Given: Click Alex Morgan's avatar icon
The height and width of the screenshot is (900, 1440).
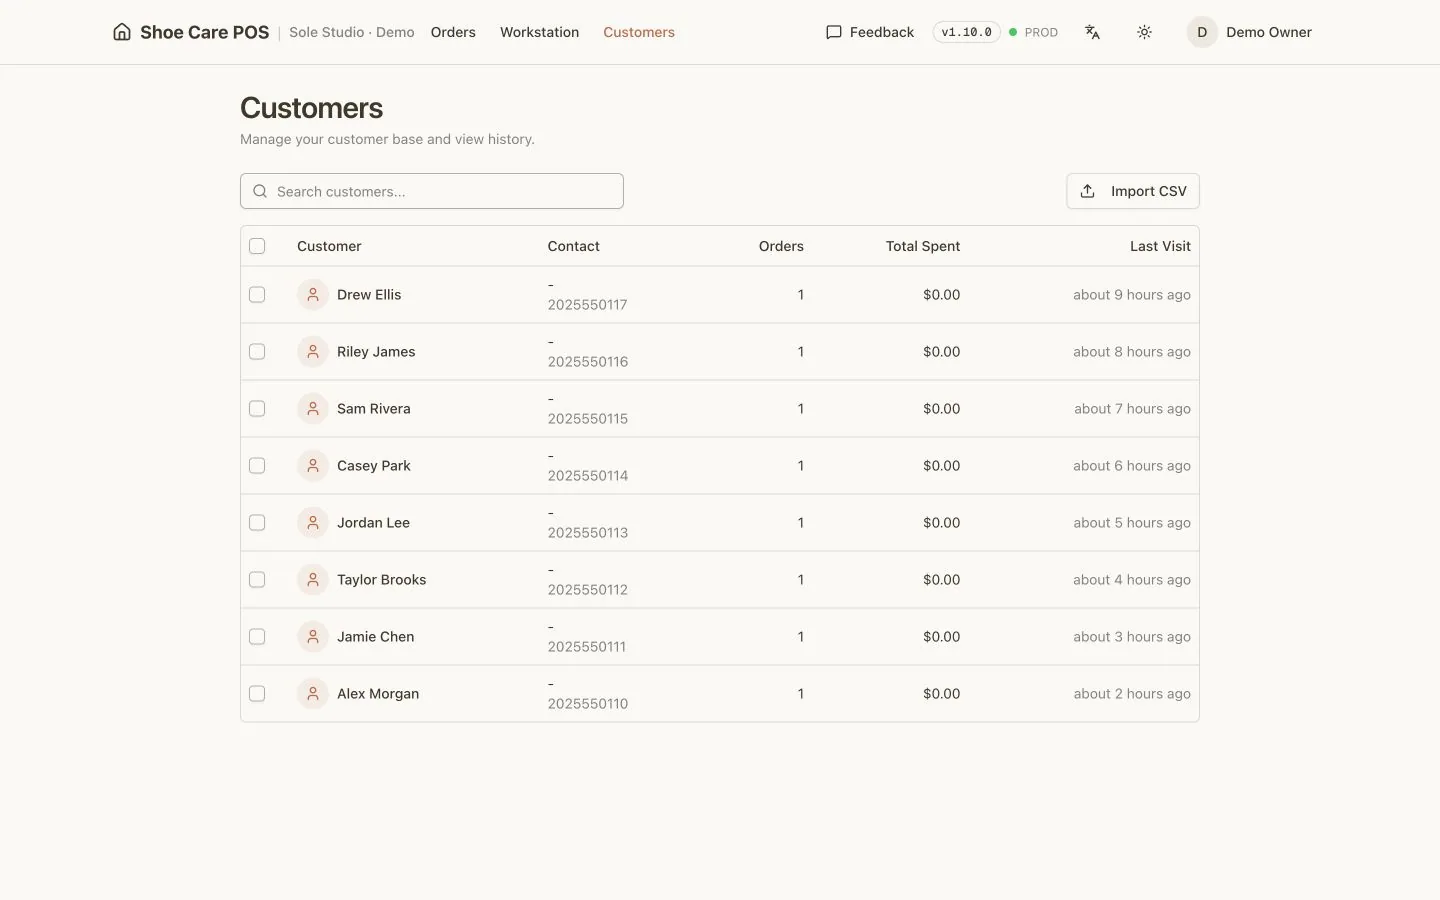Looking at the screenshot, I should click(x=313, y=694).
